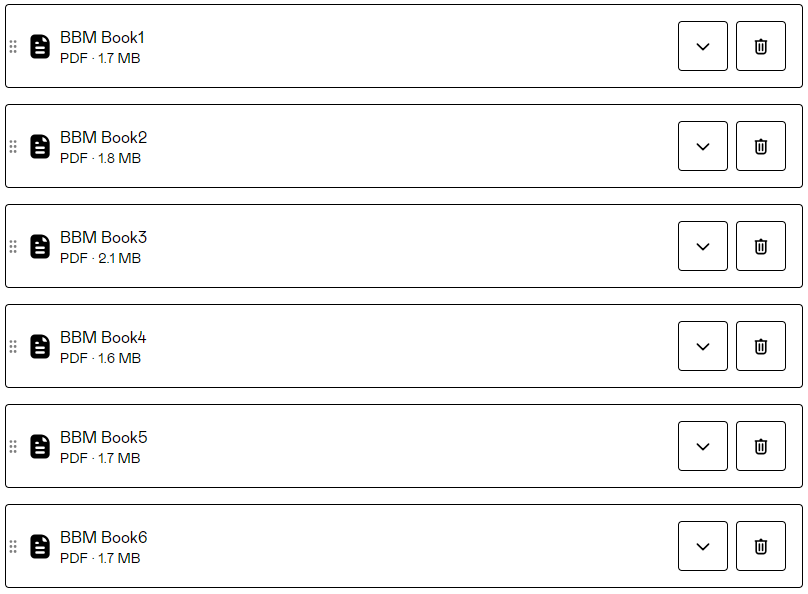
Task: Delete the BBM Book4 PDF
Action: pyautogui.click(x=760, y=346)
